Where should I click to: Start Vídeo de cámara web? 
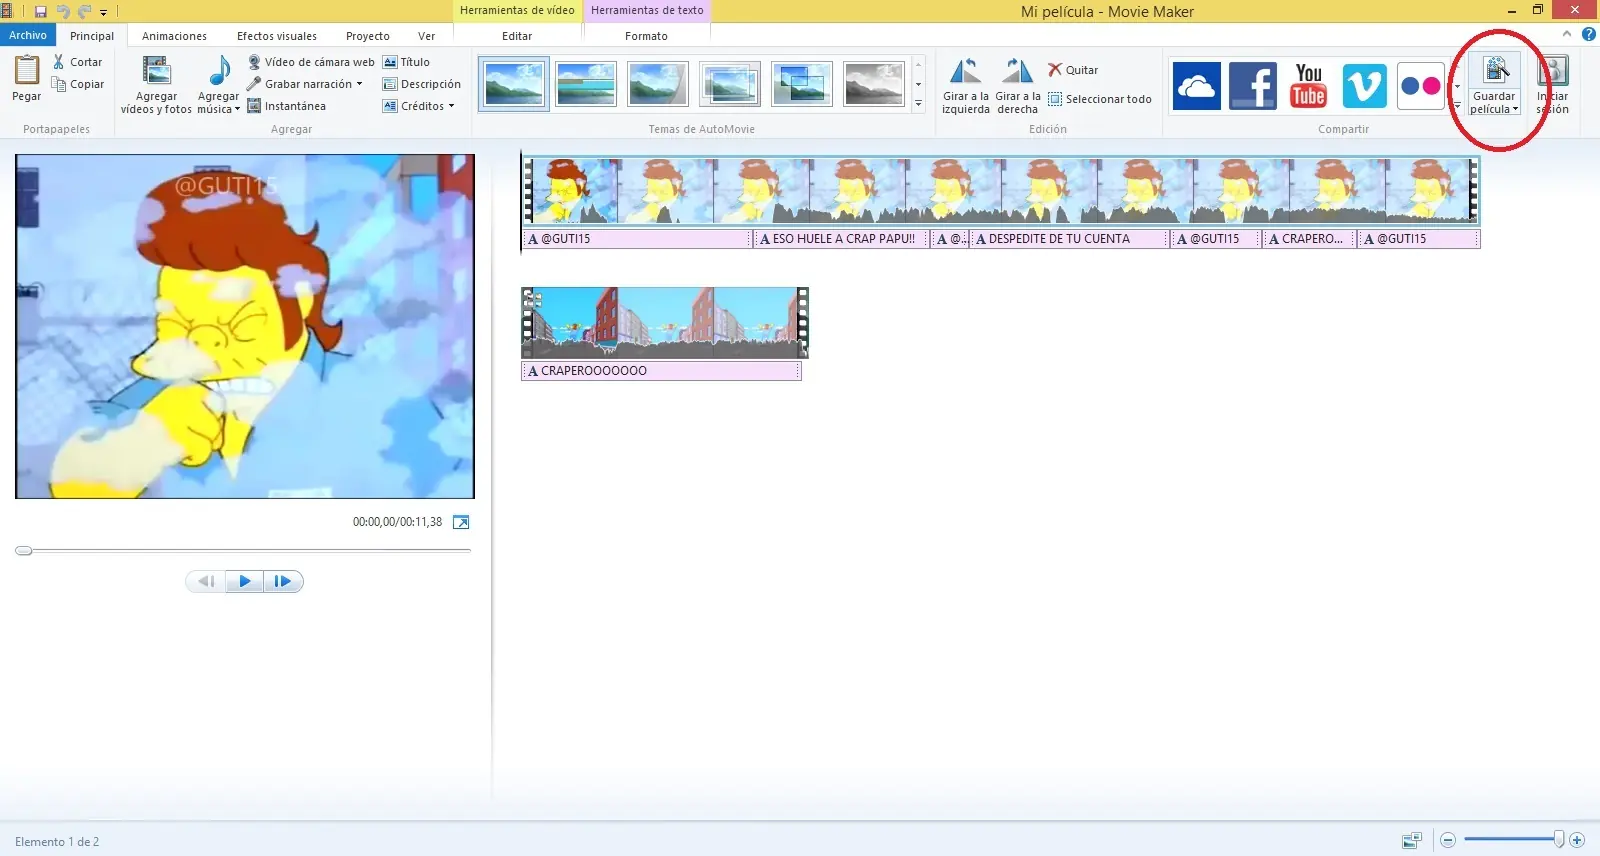click(311, 62)
